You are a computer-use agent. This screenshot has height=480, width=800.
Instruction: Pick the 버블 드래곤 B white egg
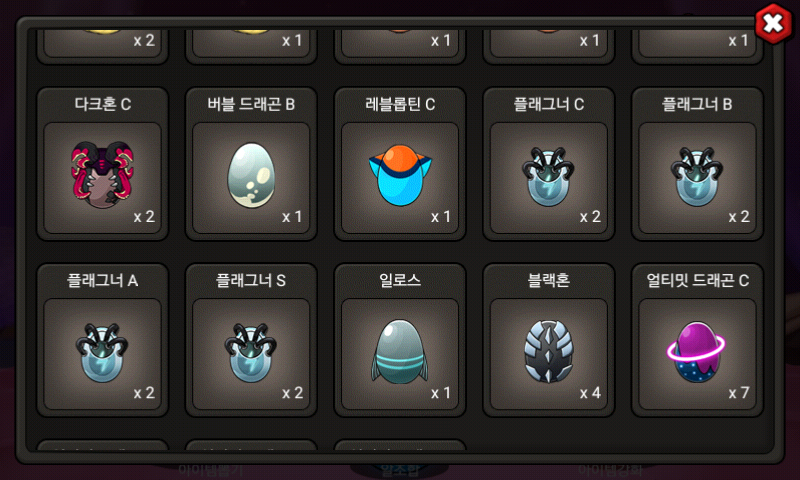(x=251, y=174)
